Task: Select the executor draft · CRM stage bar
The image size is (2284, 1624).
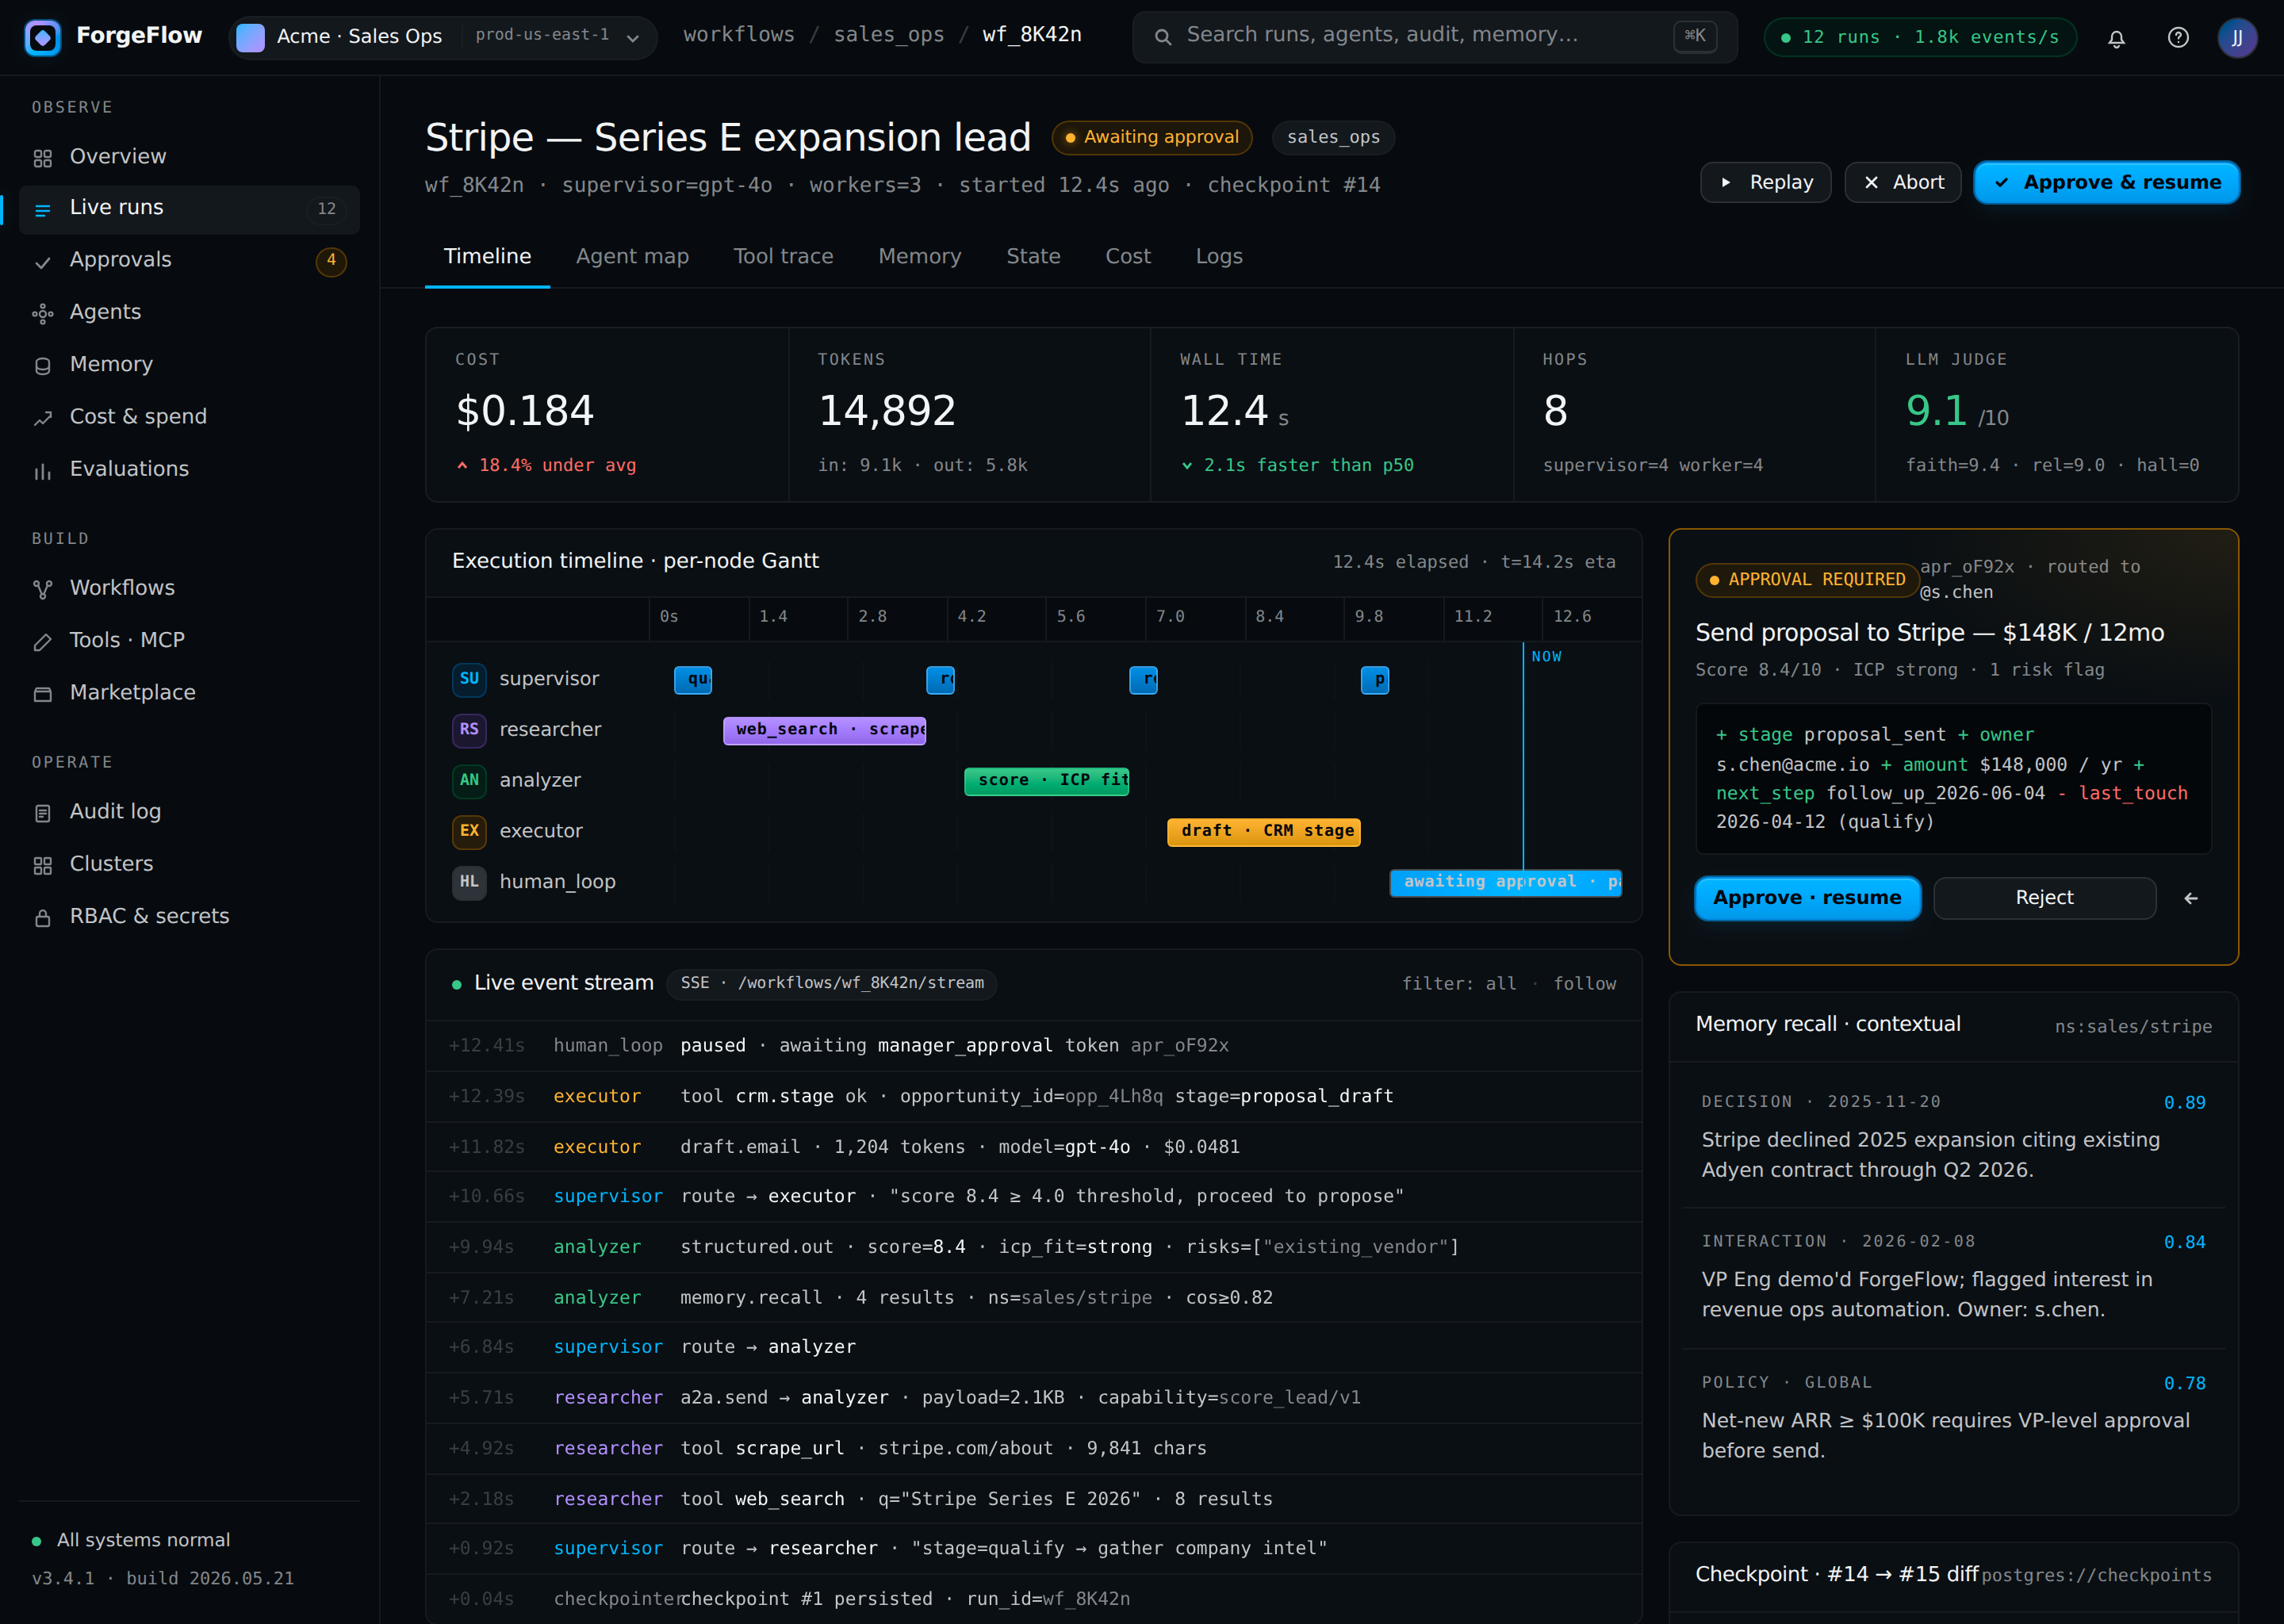Action: 1263,832
